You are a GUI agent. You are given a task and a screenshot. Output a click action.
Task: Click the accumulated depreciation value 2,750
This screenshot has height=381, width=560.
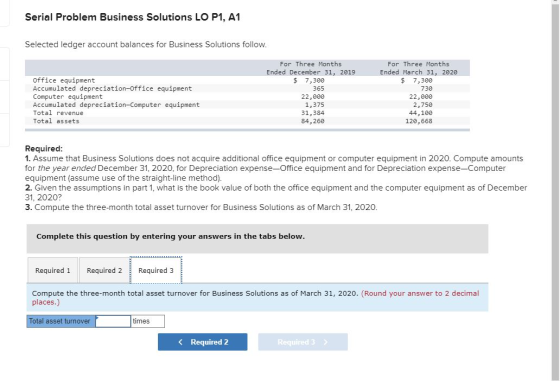422,105
